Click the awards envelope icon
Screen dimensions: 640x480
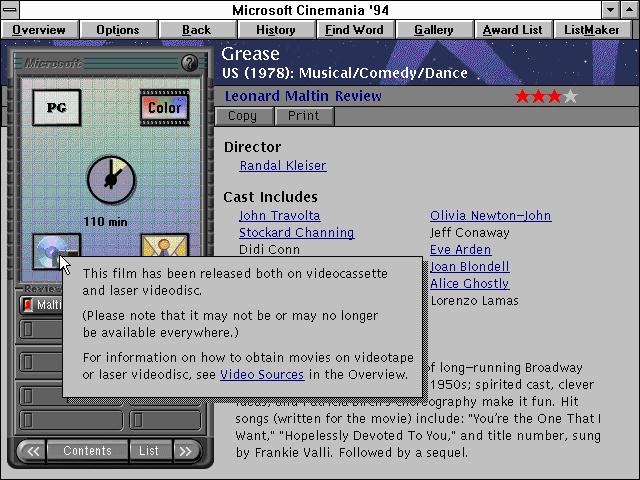(x=164, y=245)
